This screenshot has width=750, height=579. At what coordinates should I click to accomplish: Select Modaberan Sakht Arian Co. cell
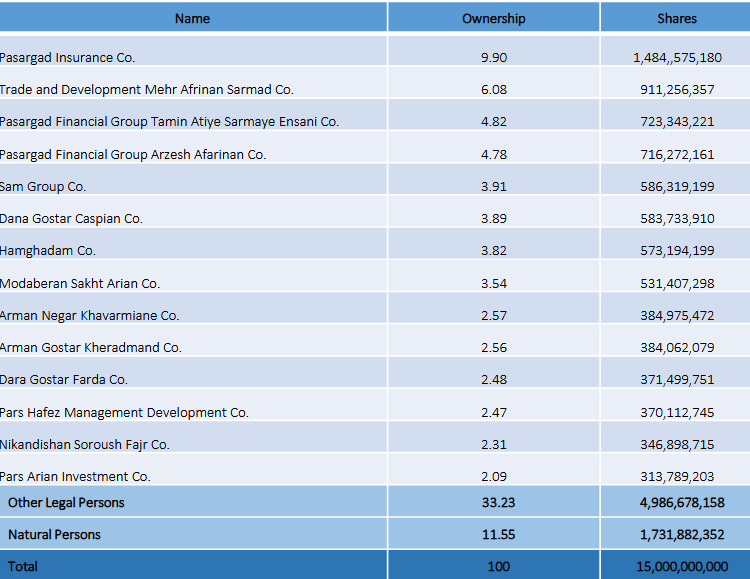pos(80,284)
